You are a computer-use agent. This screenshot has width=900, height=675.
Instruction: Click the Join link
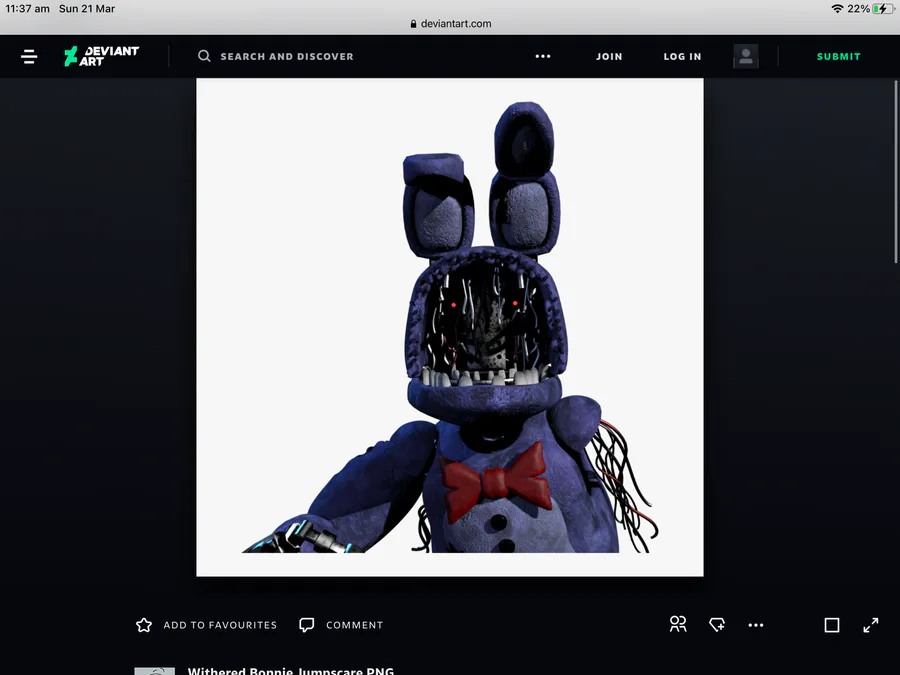[x=609, y=56]
